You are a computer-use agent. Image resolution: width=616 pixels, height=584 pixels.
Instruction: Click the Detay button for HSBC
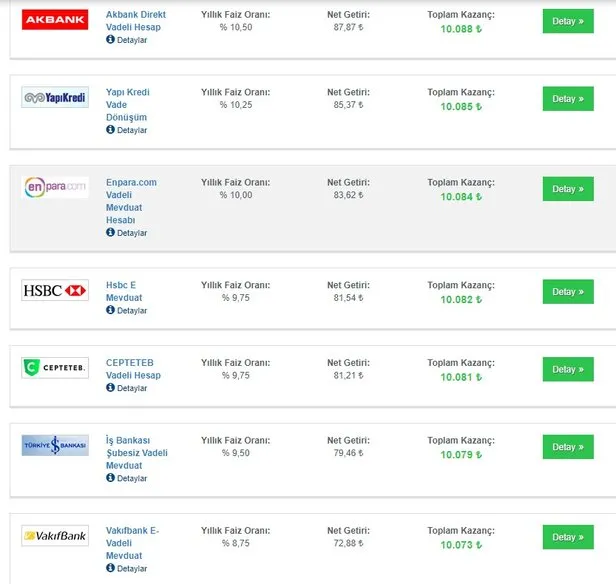click(x=567, y=292)
